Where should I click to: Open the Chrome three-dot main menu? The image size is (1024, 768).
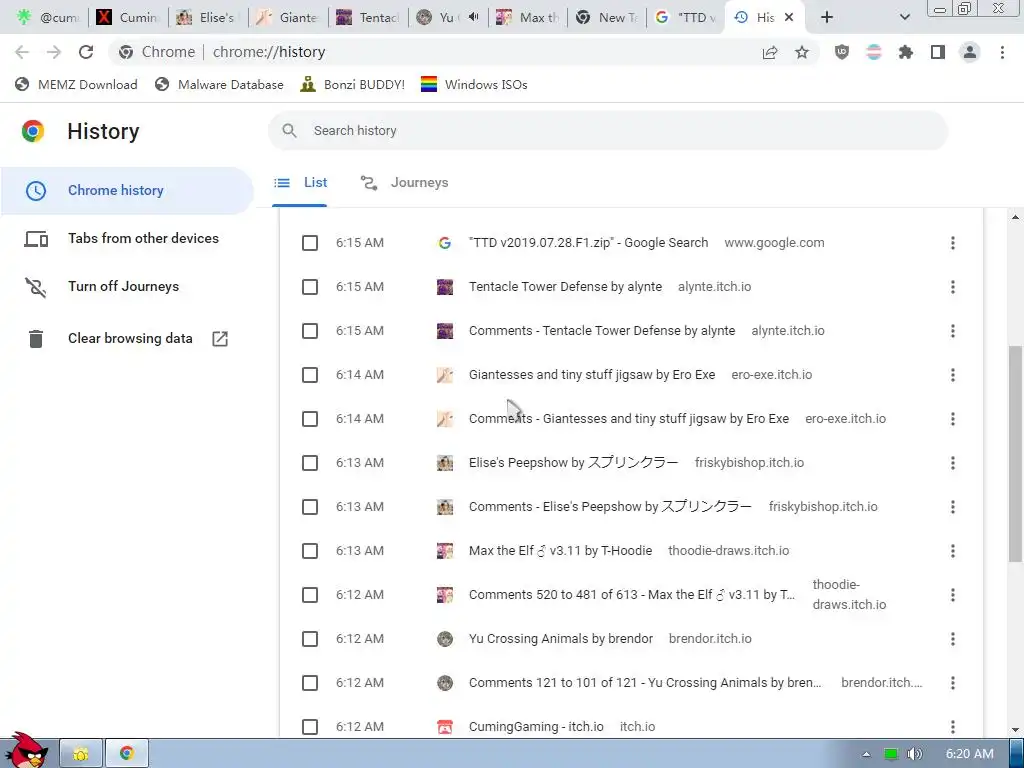pos(1002,52)
